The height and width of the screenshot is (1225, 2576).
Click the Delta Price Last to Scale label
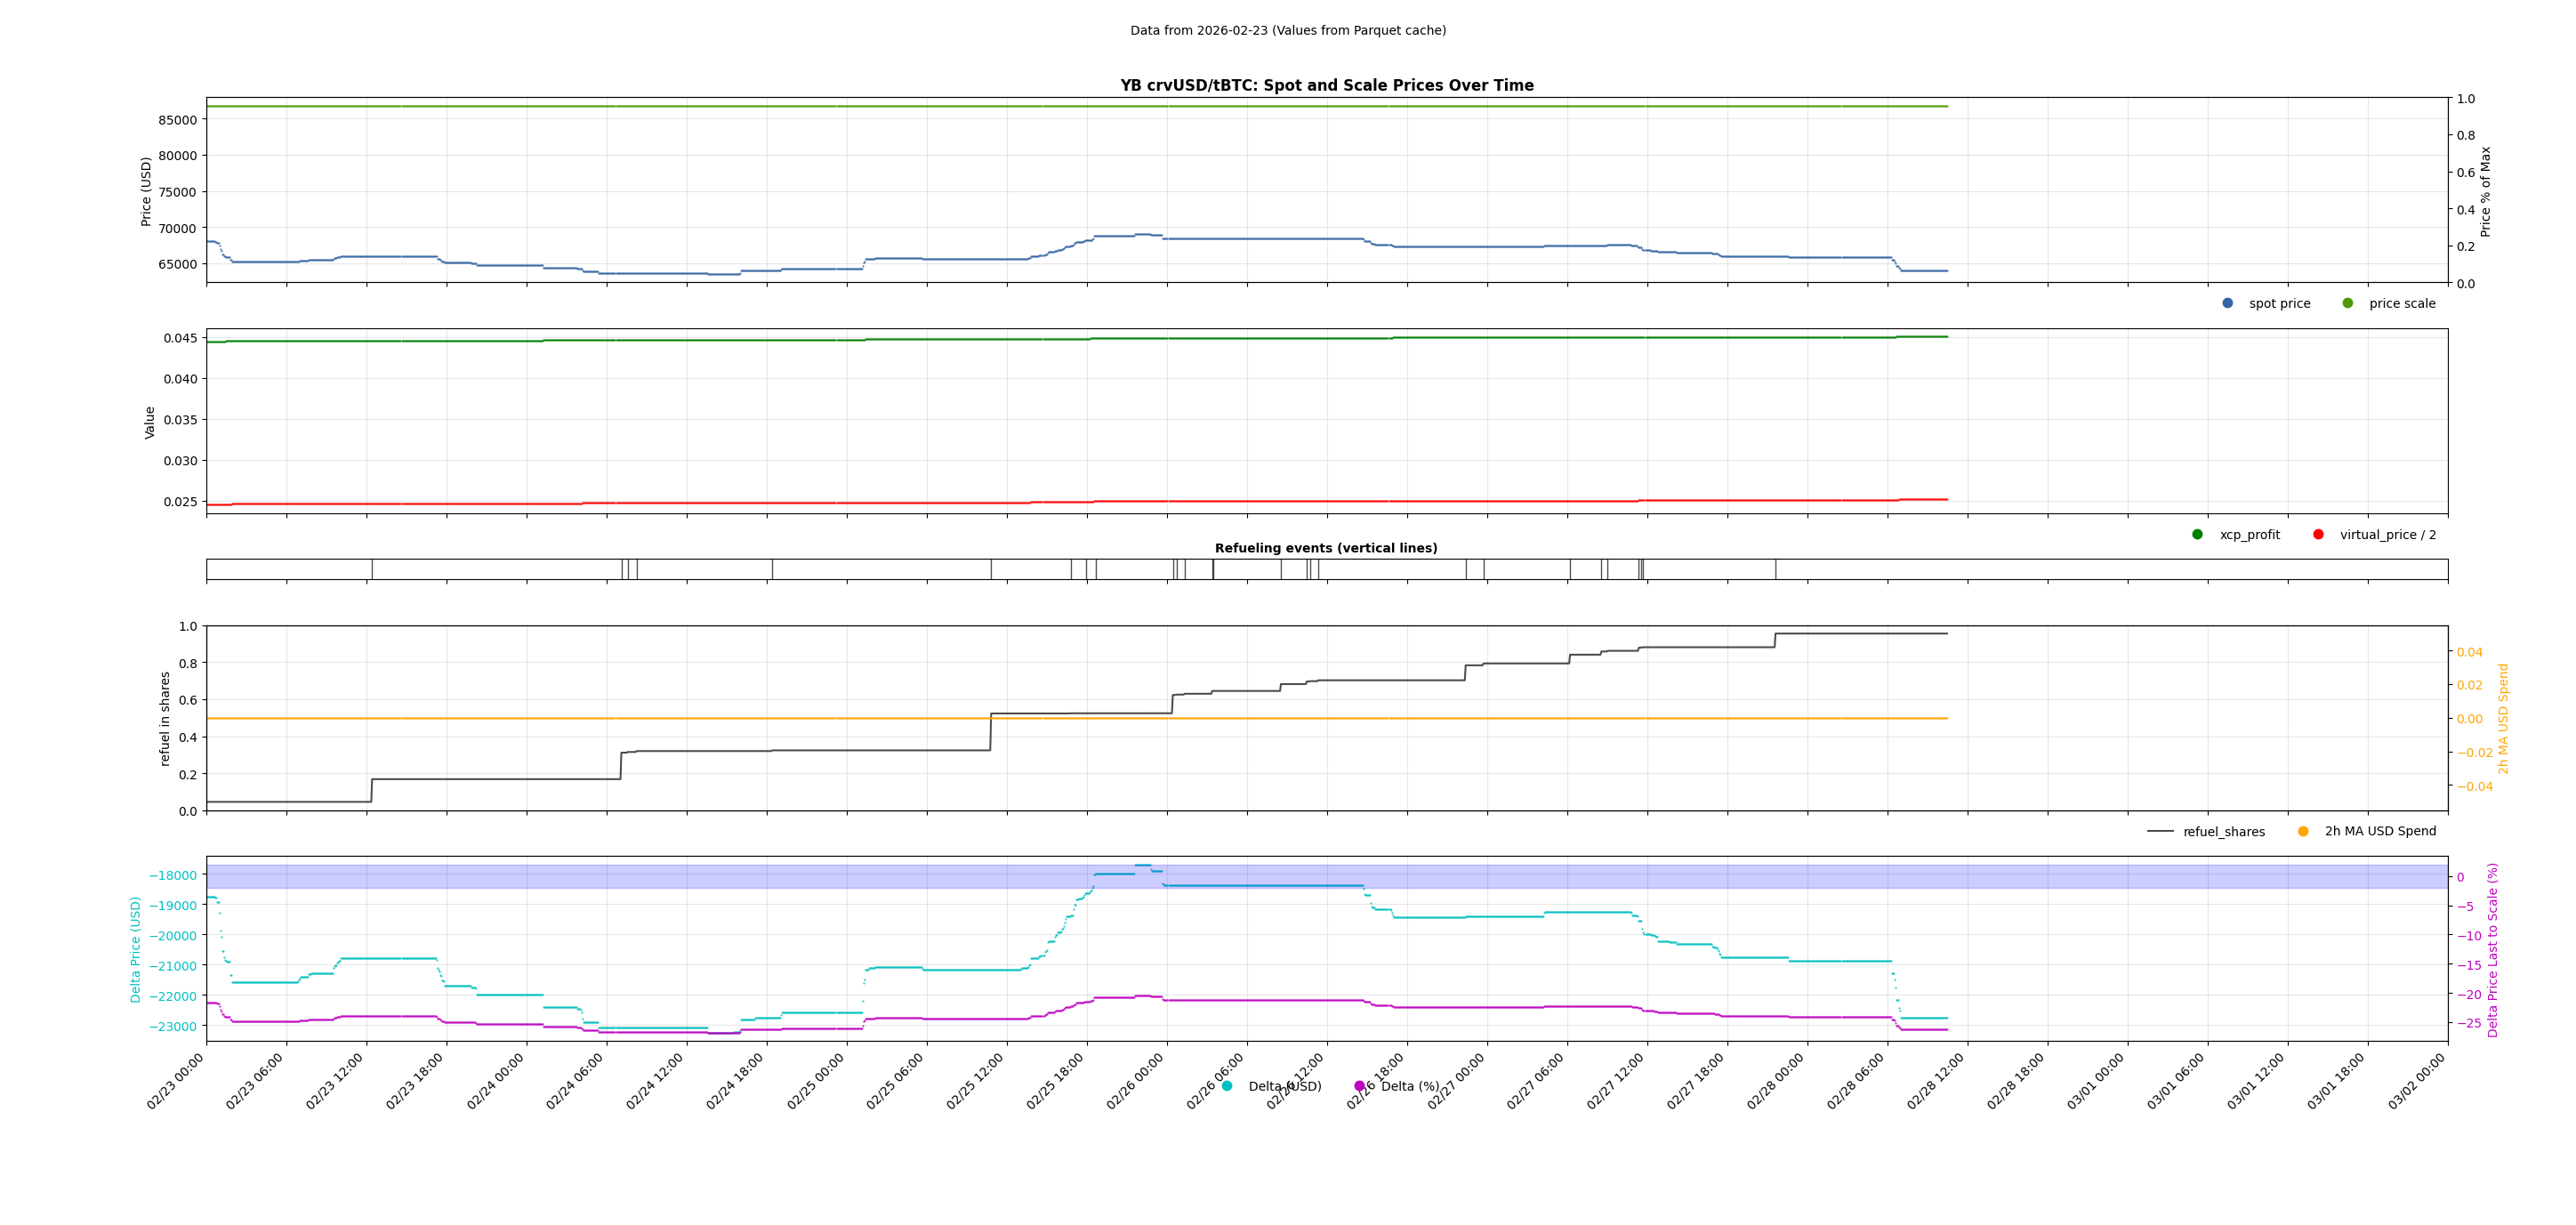click(2492, 949)
